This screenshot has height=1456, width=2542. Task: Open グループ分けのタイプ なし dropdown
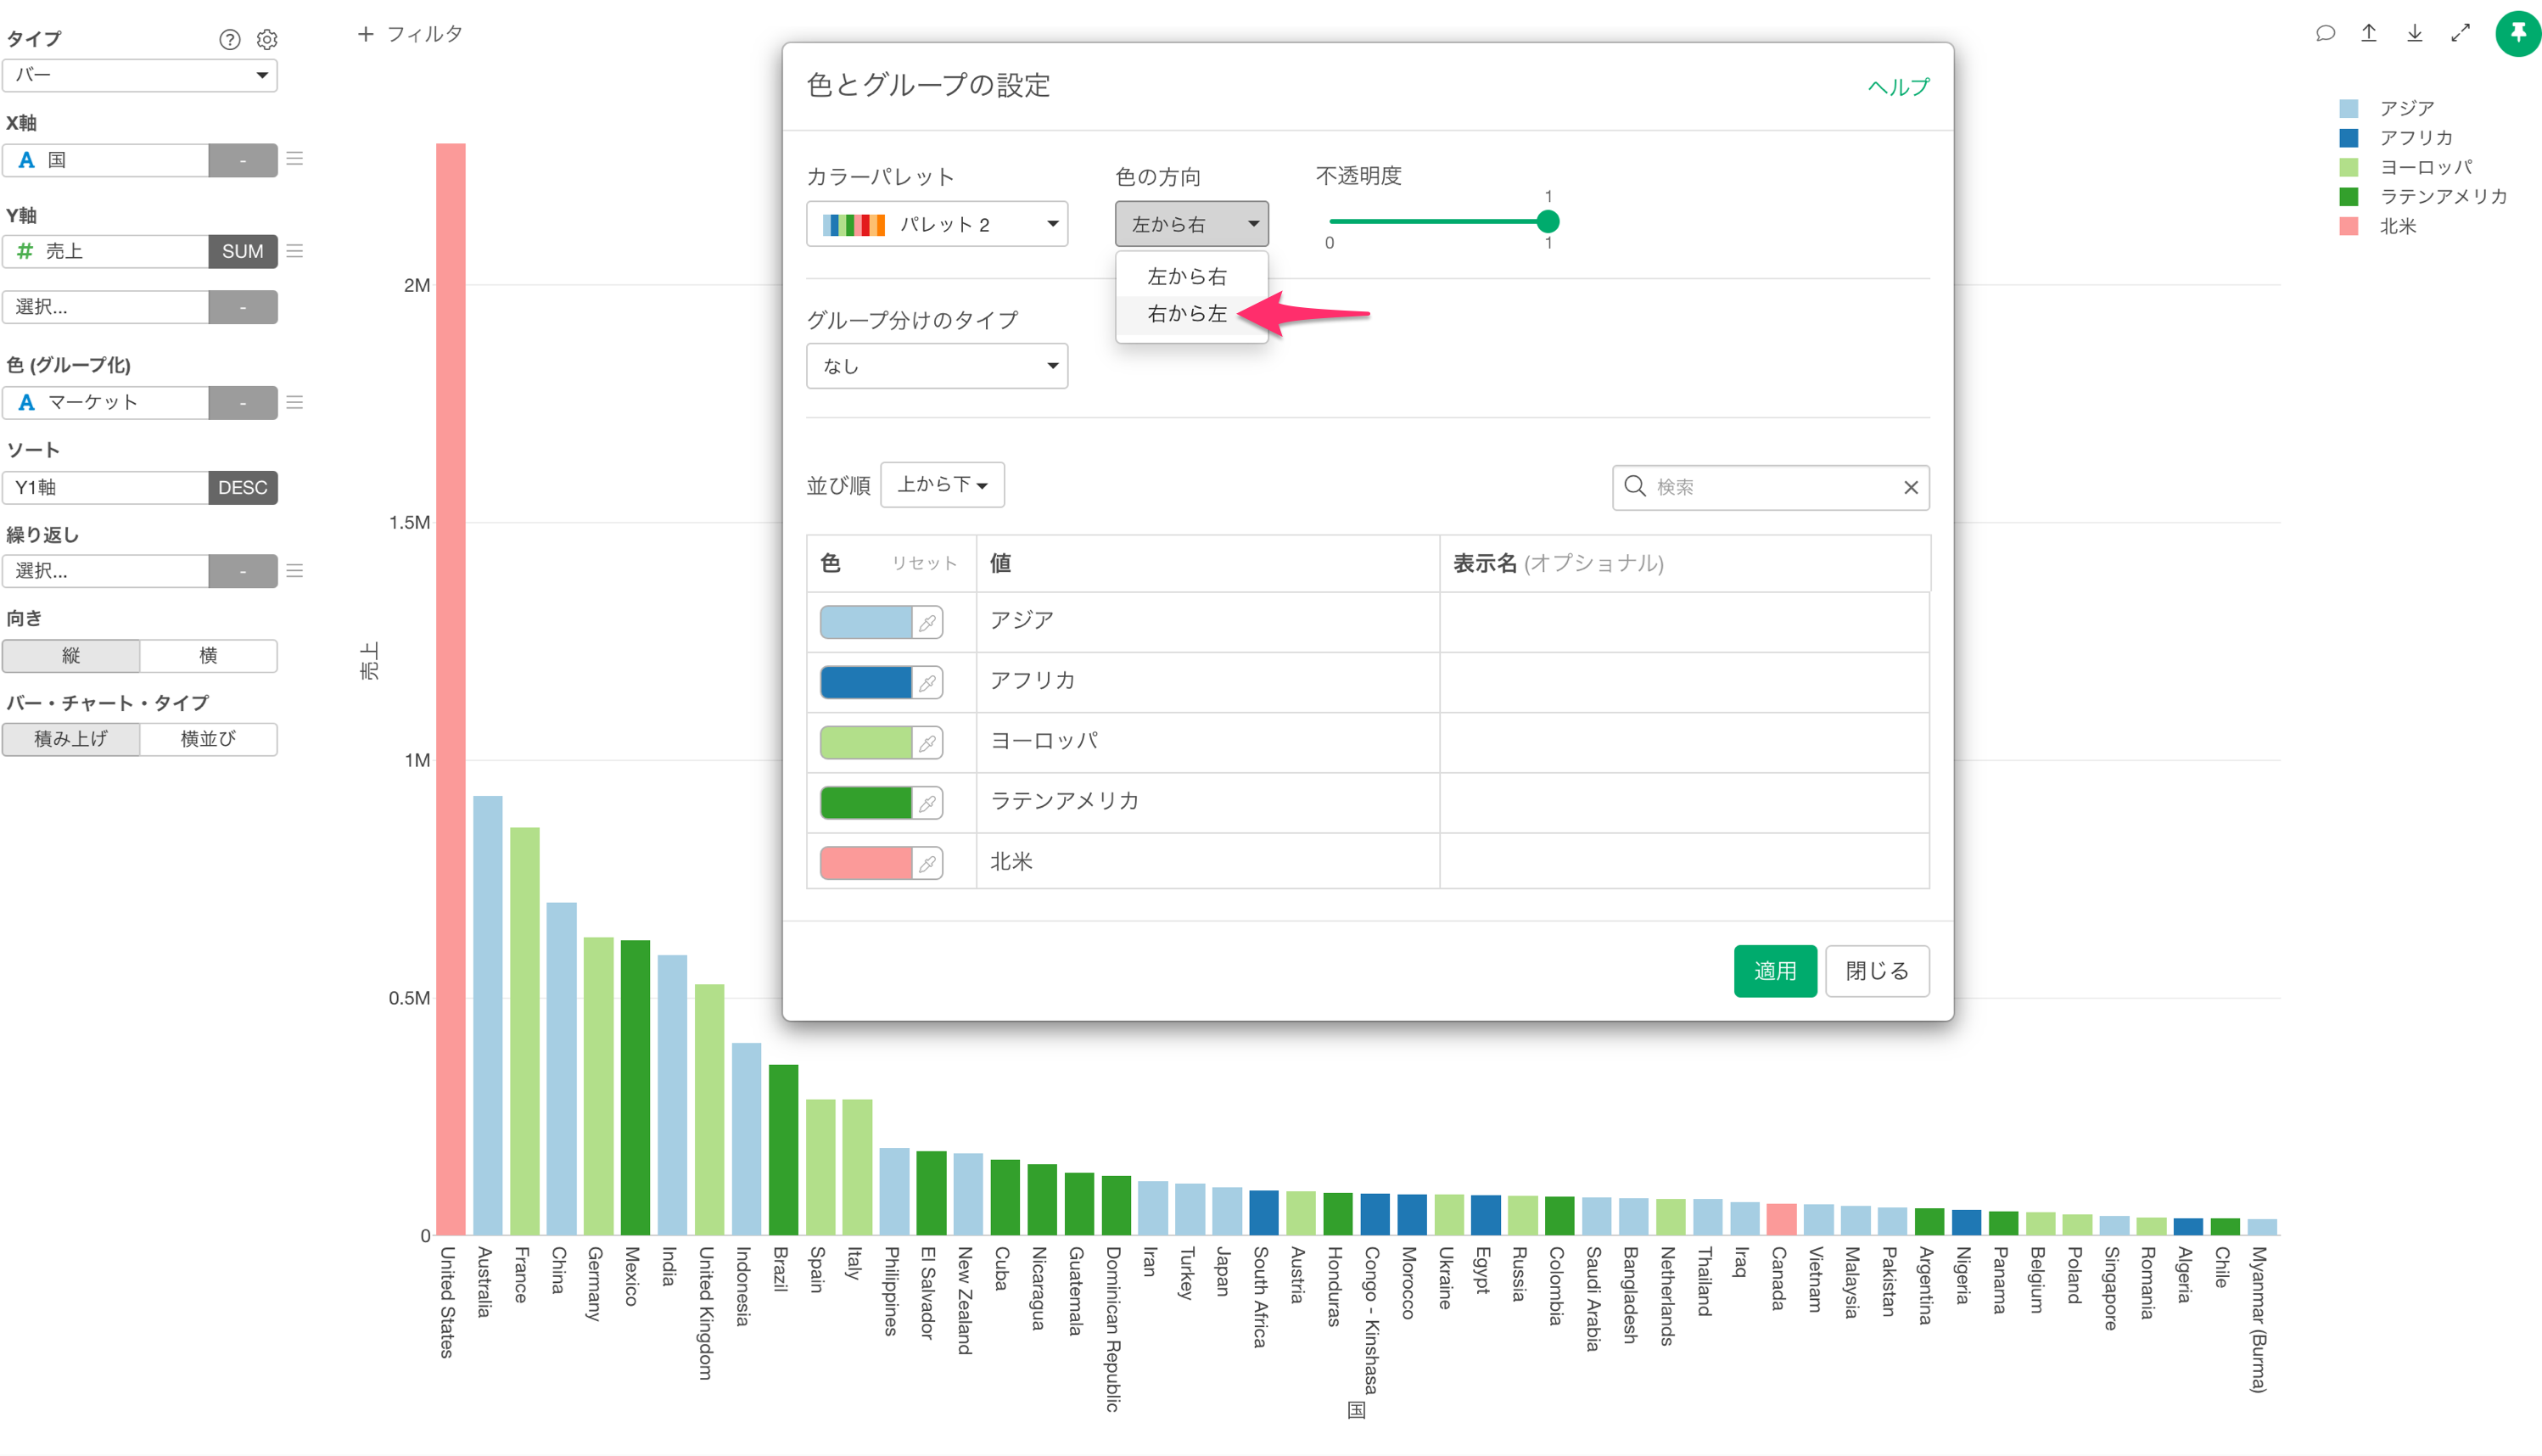pos(937,366)
